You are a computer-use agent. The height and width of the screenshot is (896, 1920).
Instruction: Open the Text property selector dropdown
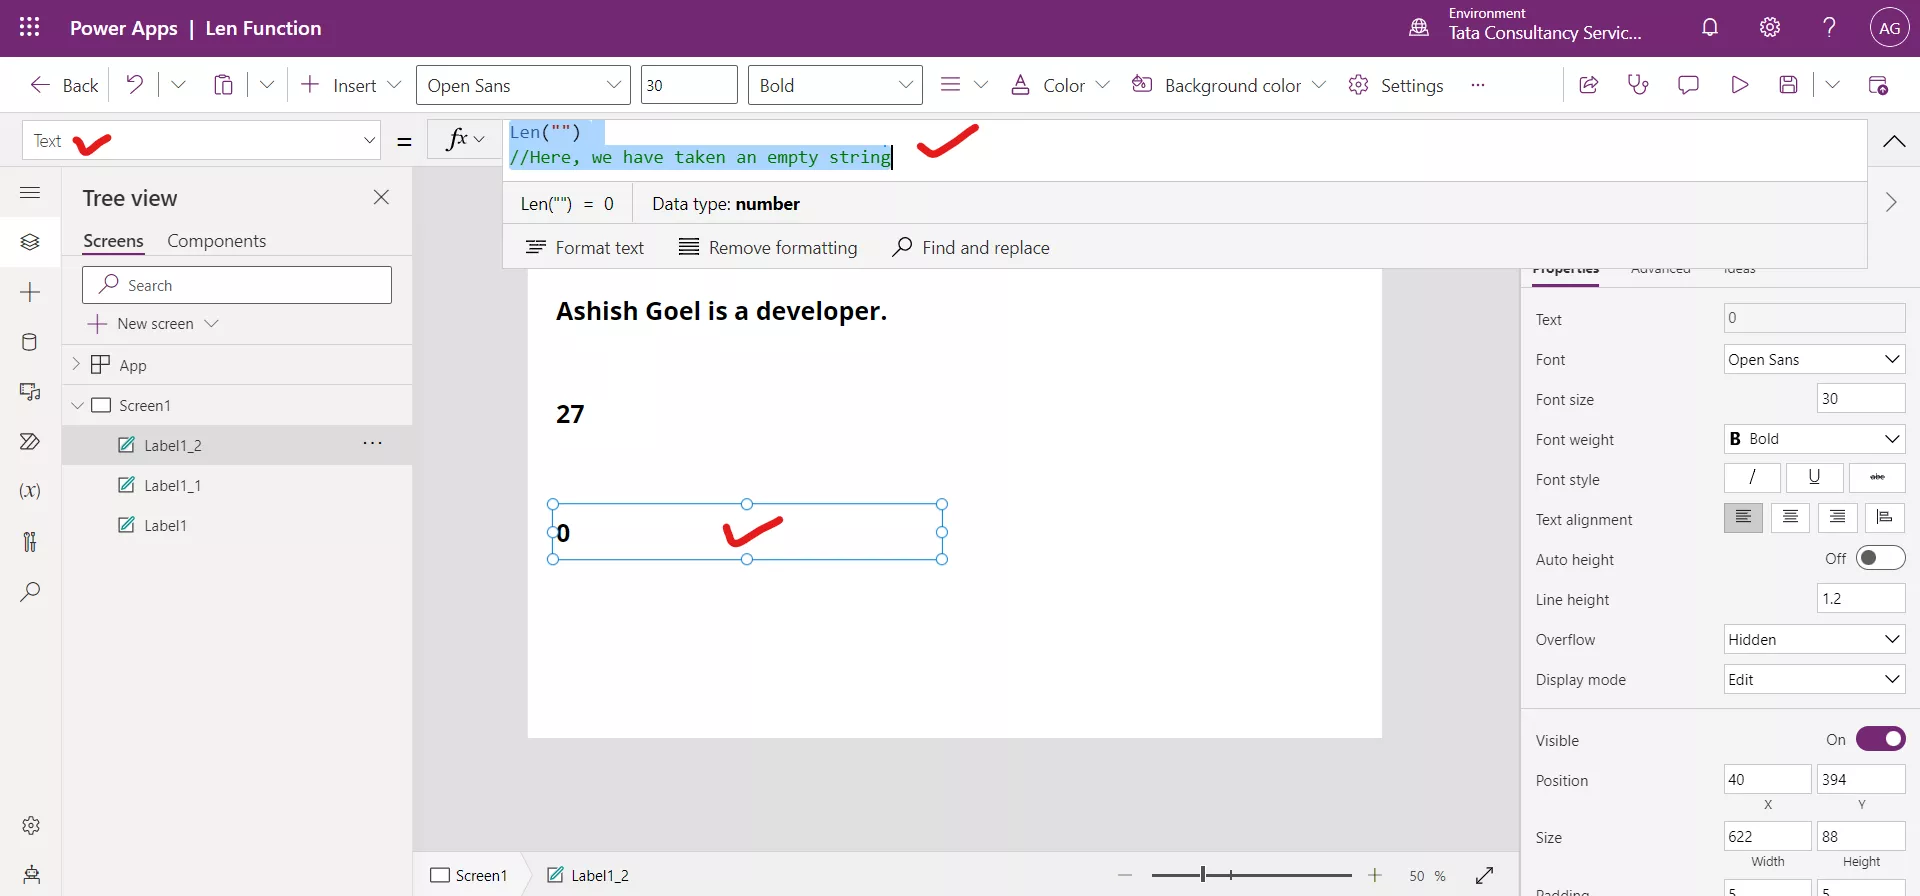pyautogui.click(x=202, y=140)
